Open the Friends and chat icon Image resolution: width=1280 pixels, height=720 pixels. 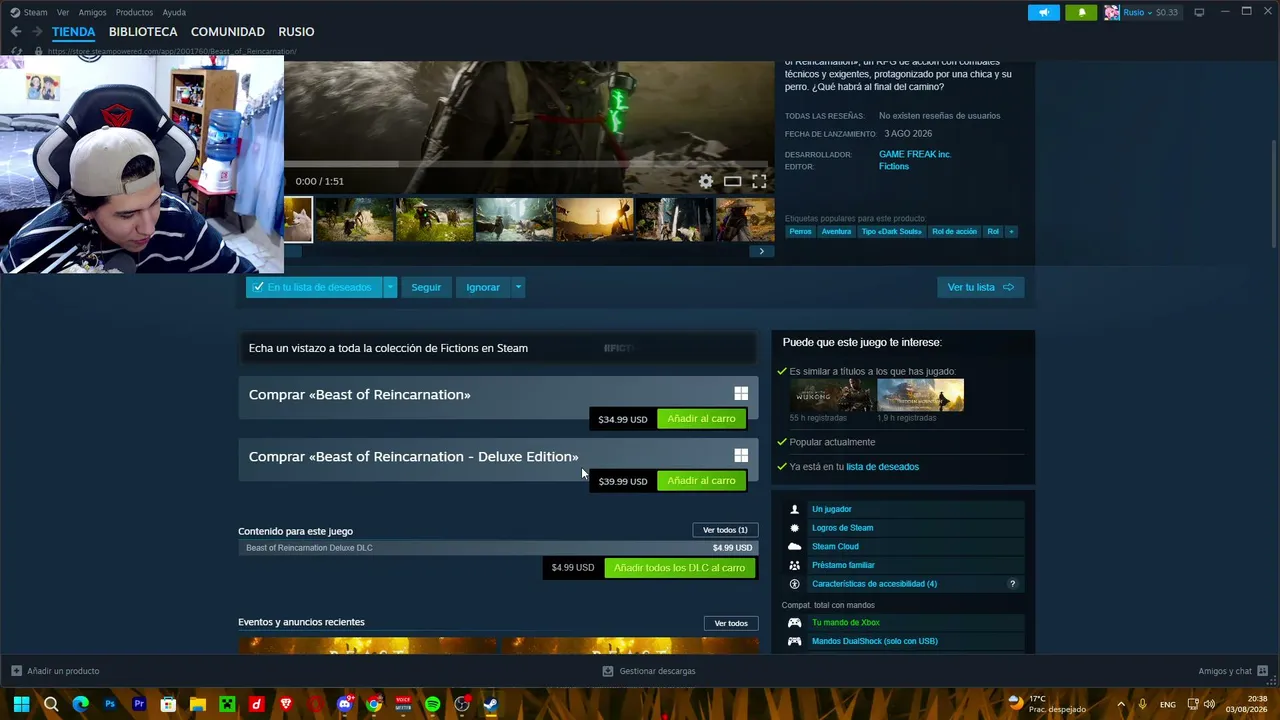click(1263, 671)
